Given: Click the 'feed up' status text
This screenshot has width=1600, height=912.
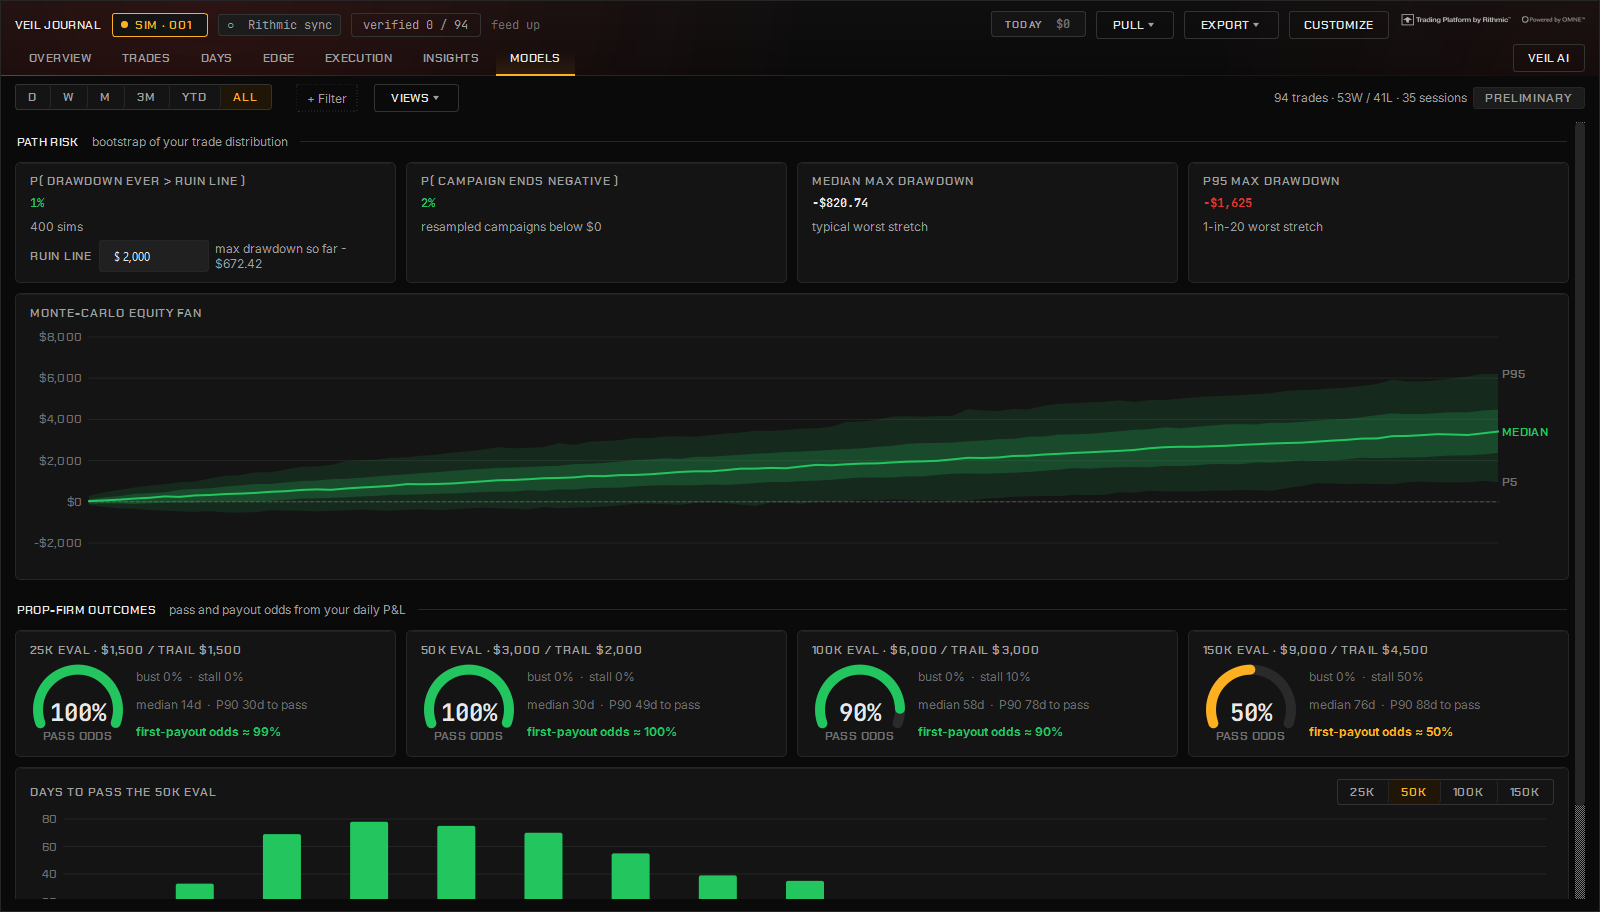Looking at the screenshot, I should (x=515, y=25).
